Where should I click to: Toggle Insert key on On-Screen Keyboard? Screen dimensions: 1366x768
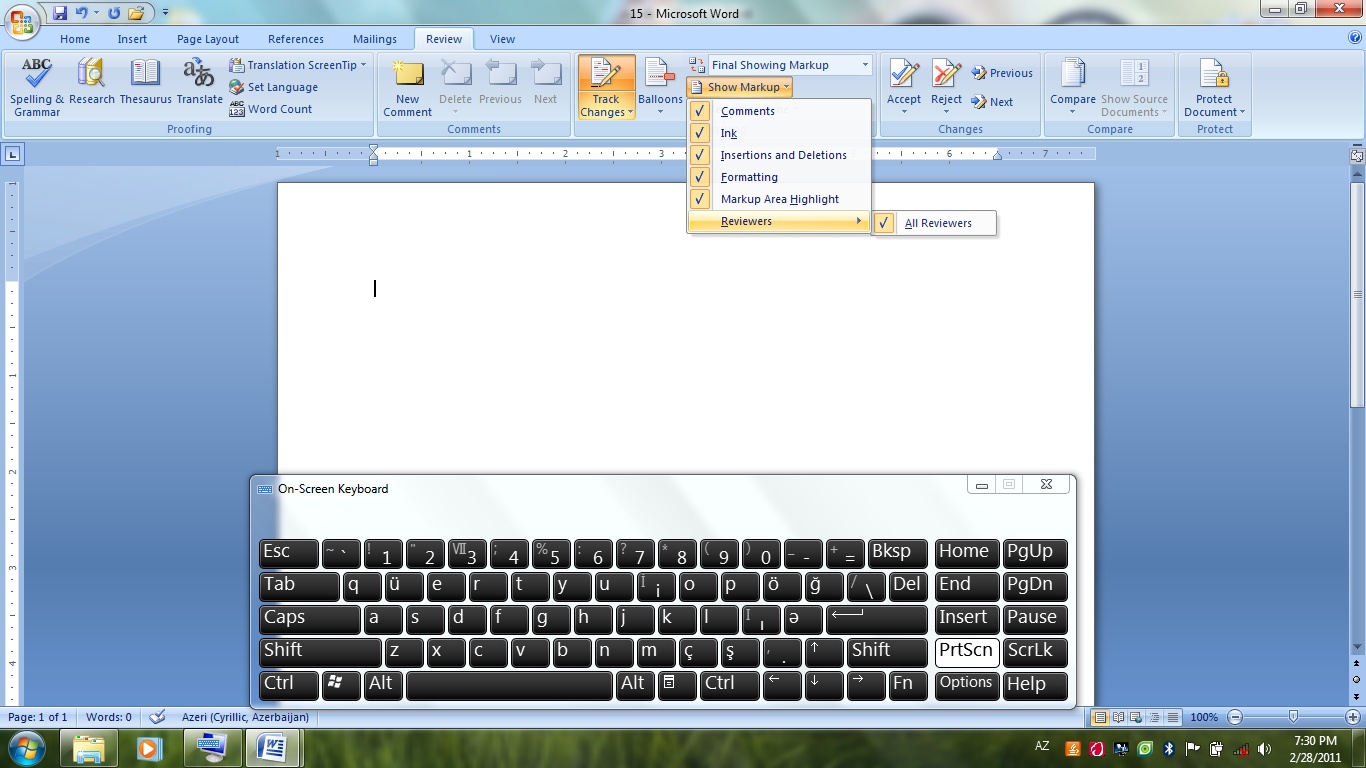pyautogui.click(x=967, y=619)
